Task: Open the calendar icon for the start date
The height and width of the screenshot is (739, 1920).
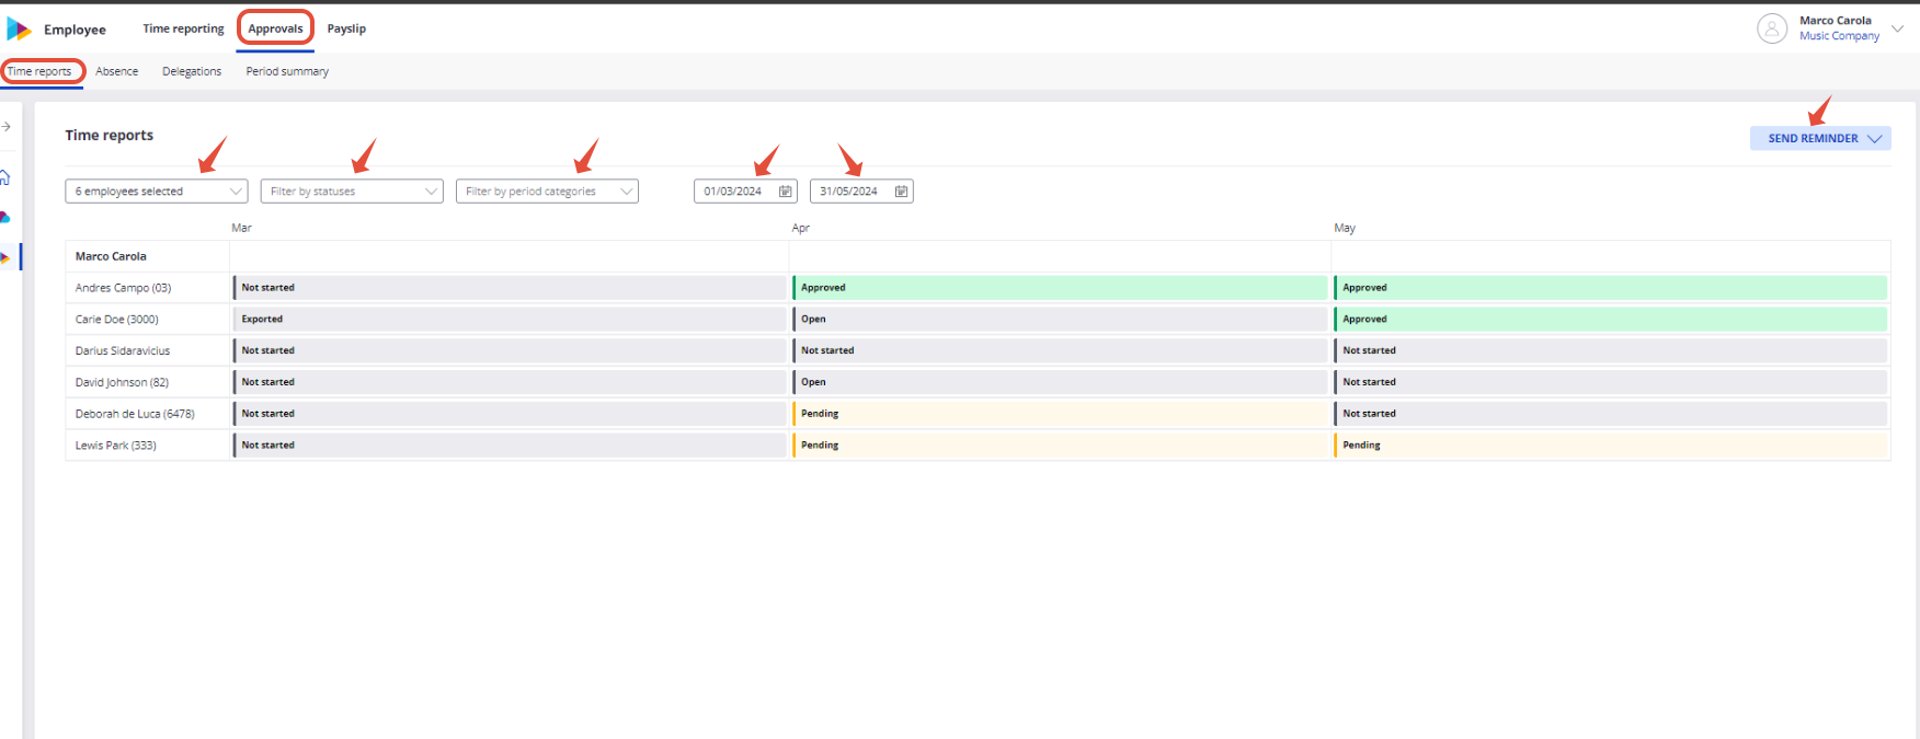Action: point(785,191)
